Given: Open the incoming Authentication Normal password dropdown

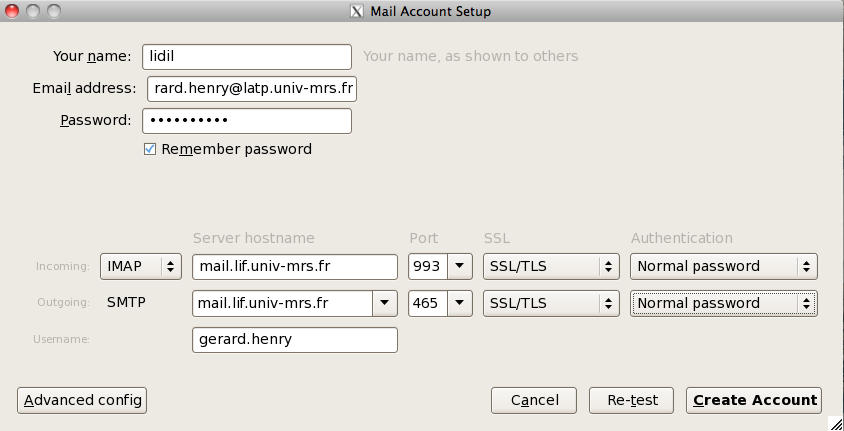Looking at the screenshot, I should point(724,266).
